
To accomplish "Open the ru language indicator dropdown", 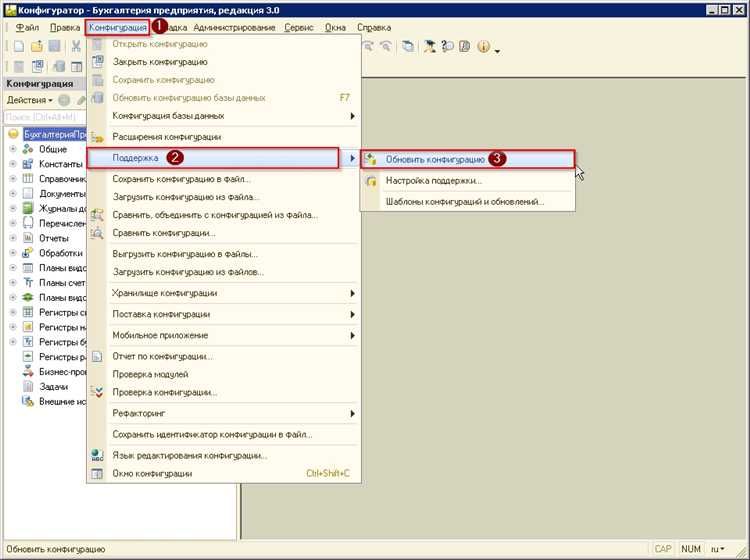I will point(717,549).
